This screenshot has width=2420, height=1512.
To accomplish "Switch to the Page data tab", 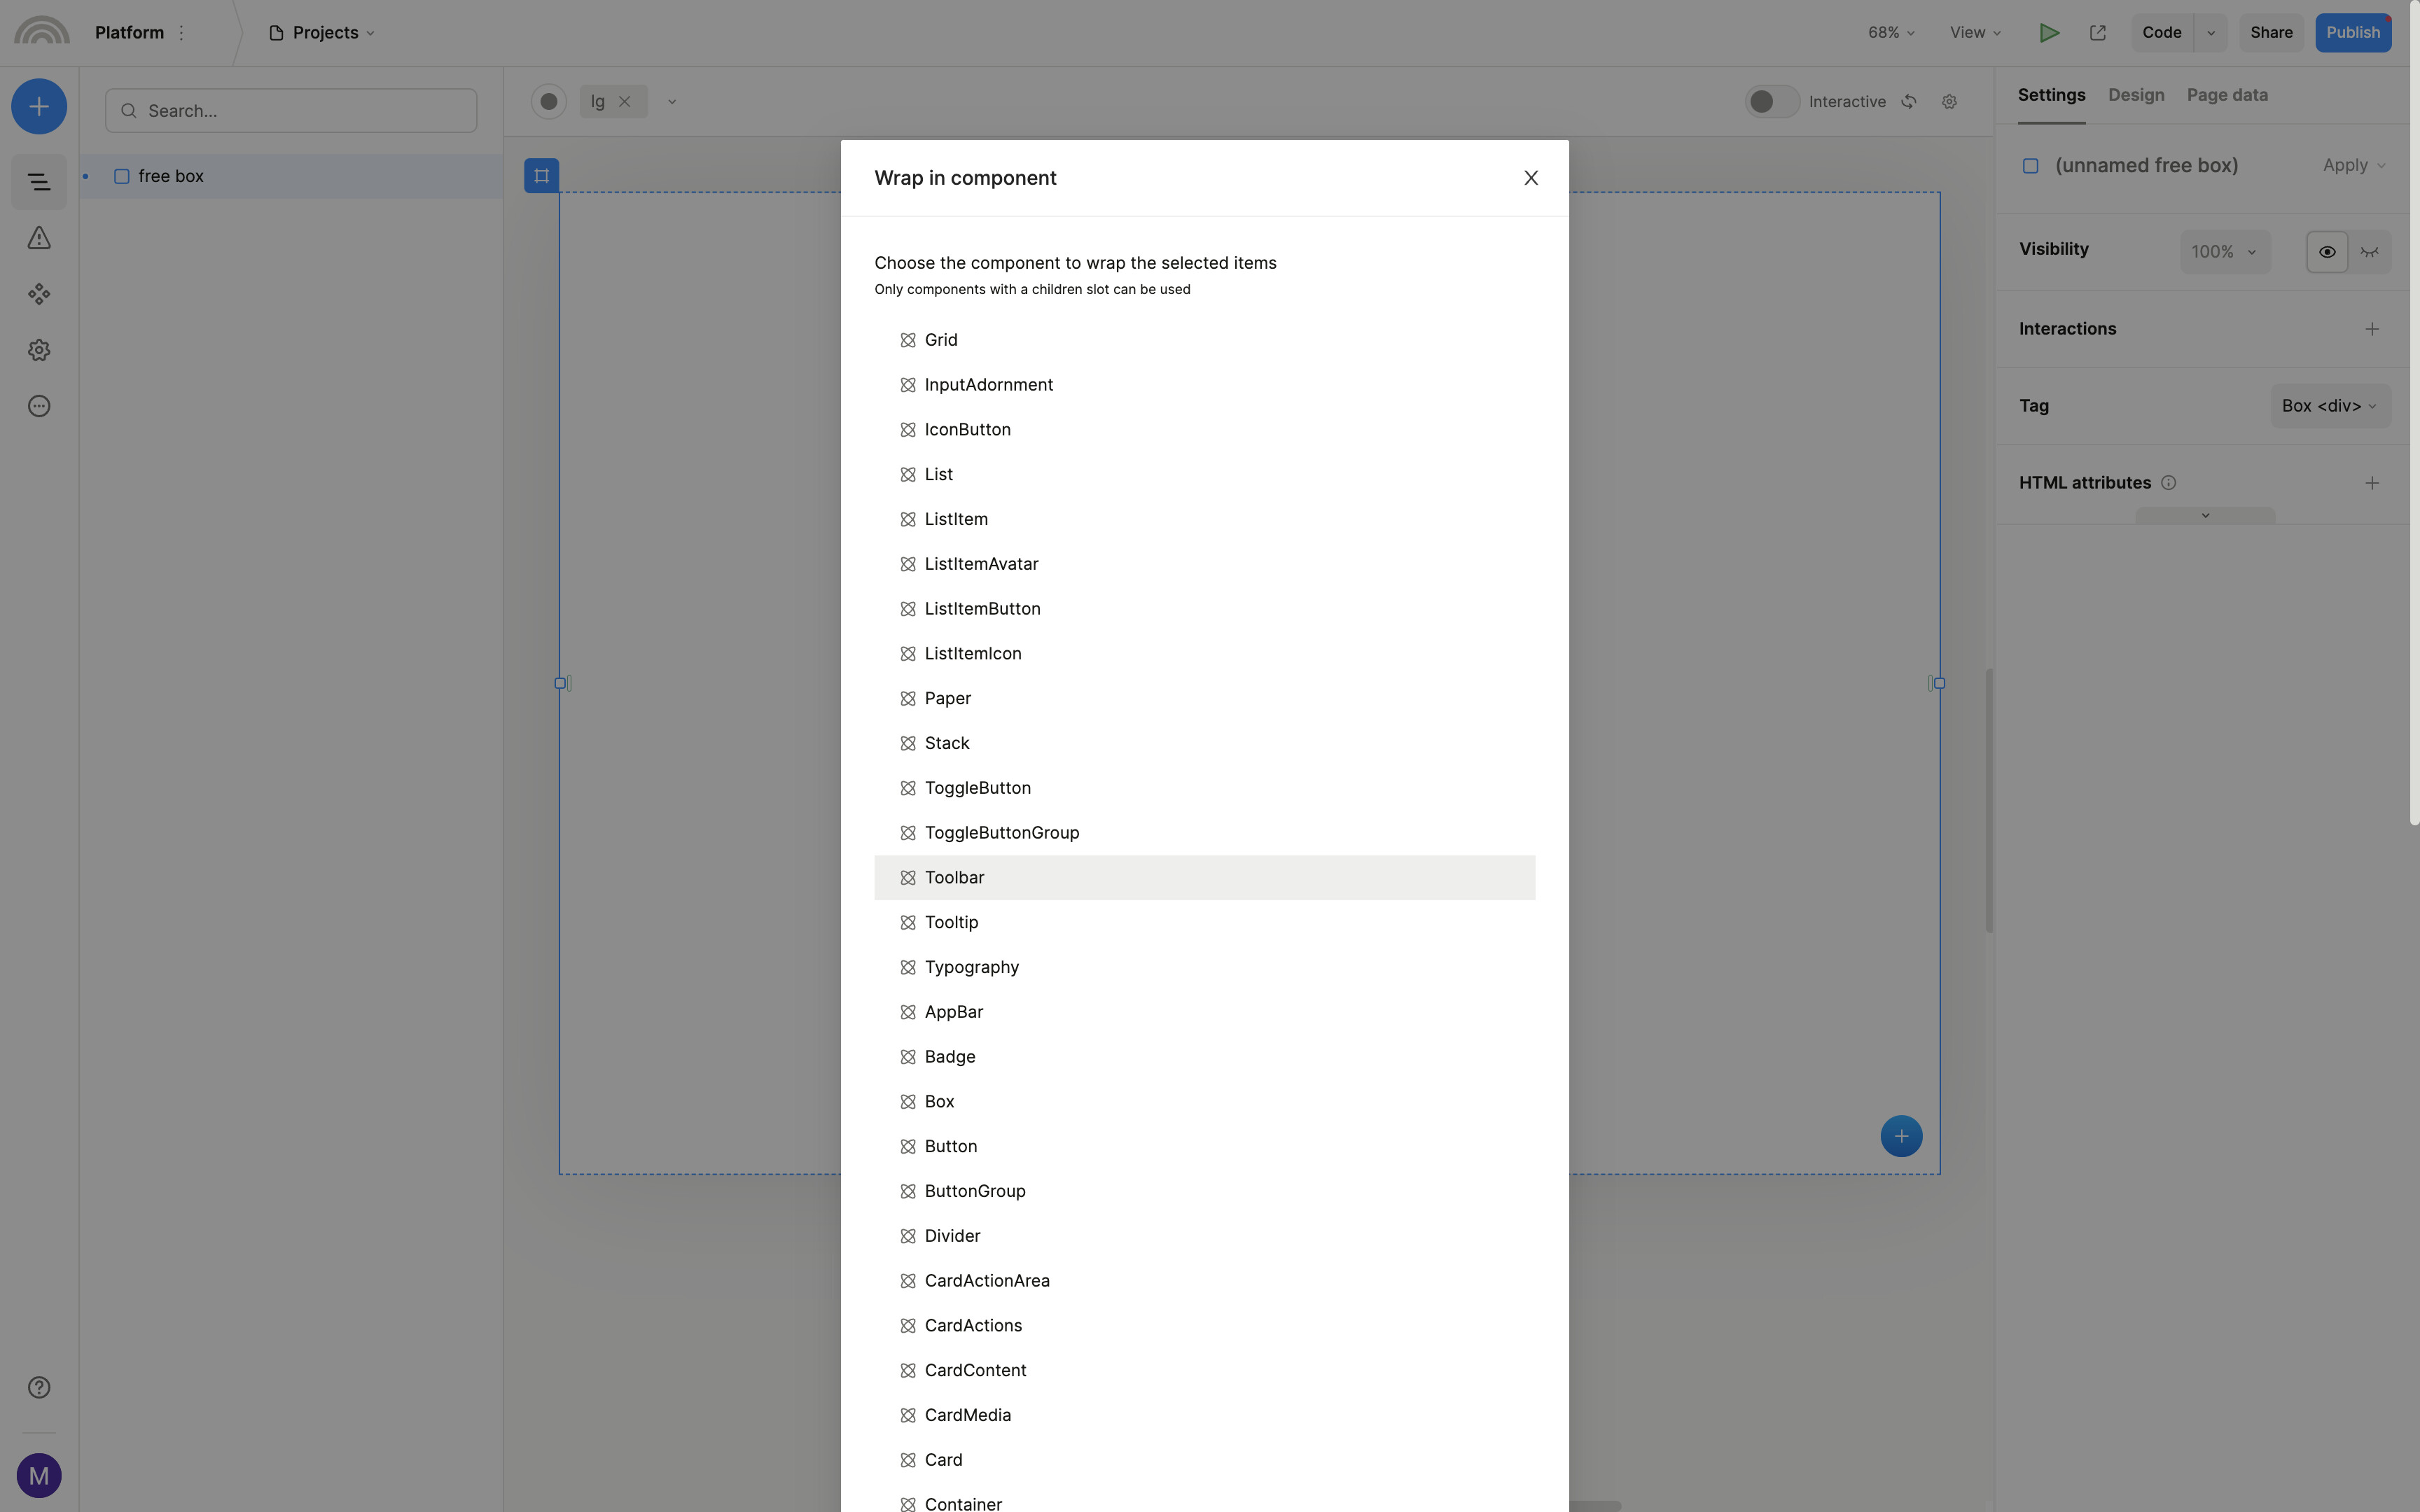I will 2227,95.
